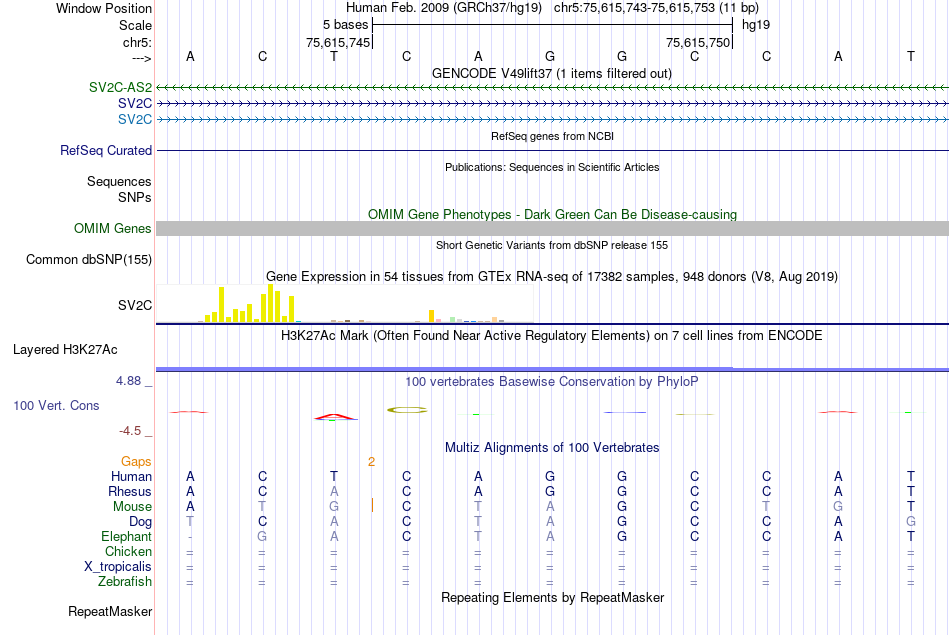Click the orange Gaps label
The width and height of the screenshot is (950, 635).
(x=136, y=462)
